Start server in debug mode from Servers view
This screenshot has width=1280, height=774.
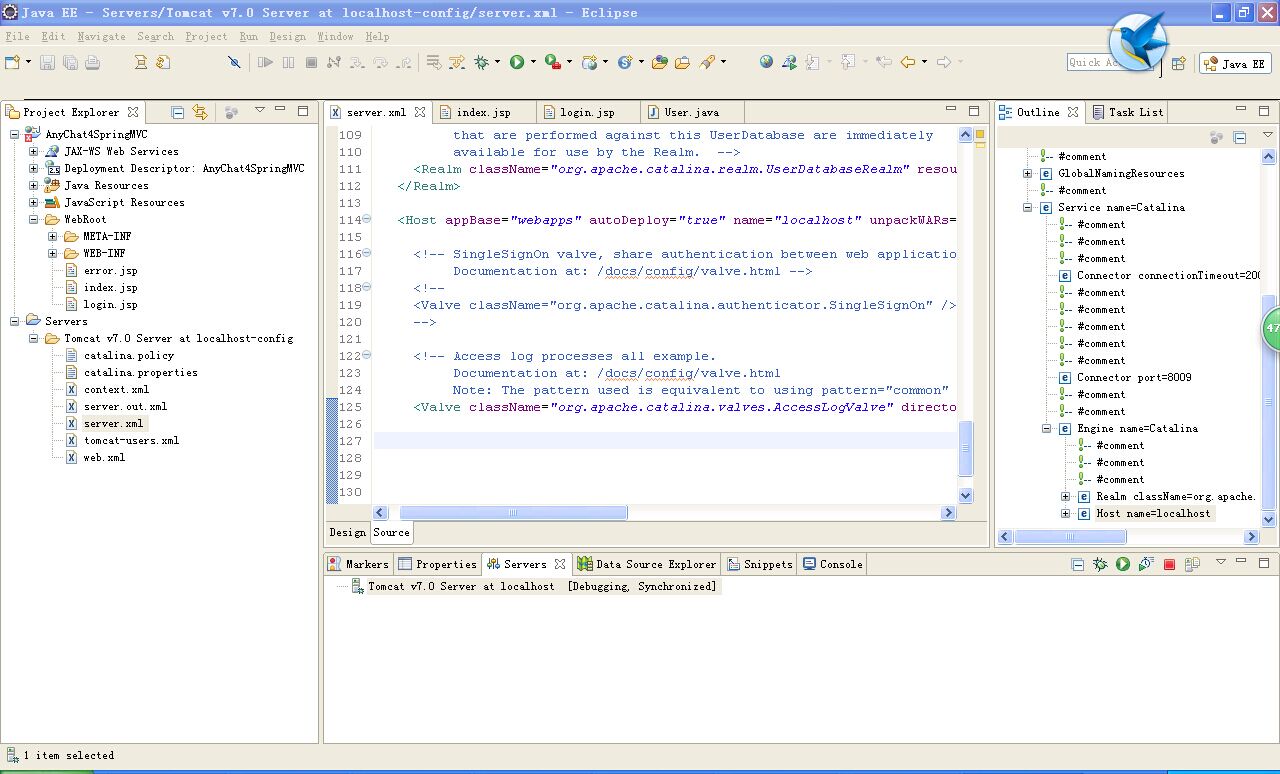[1100, 564]
